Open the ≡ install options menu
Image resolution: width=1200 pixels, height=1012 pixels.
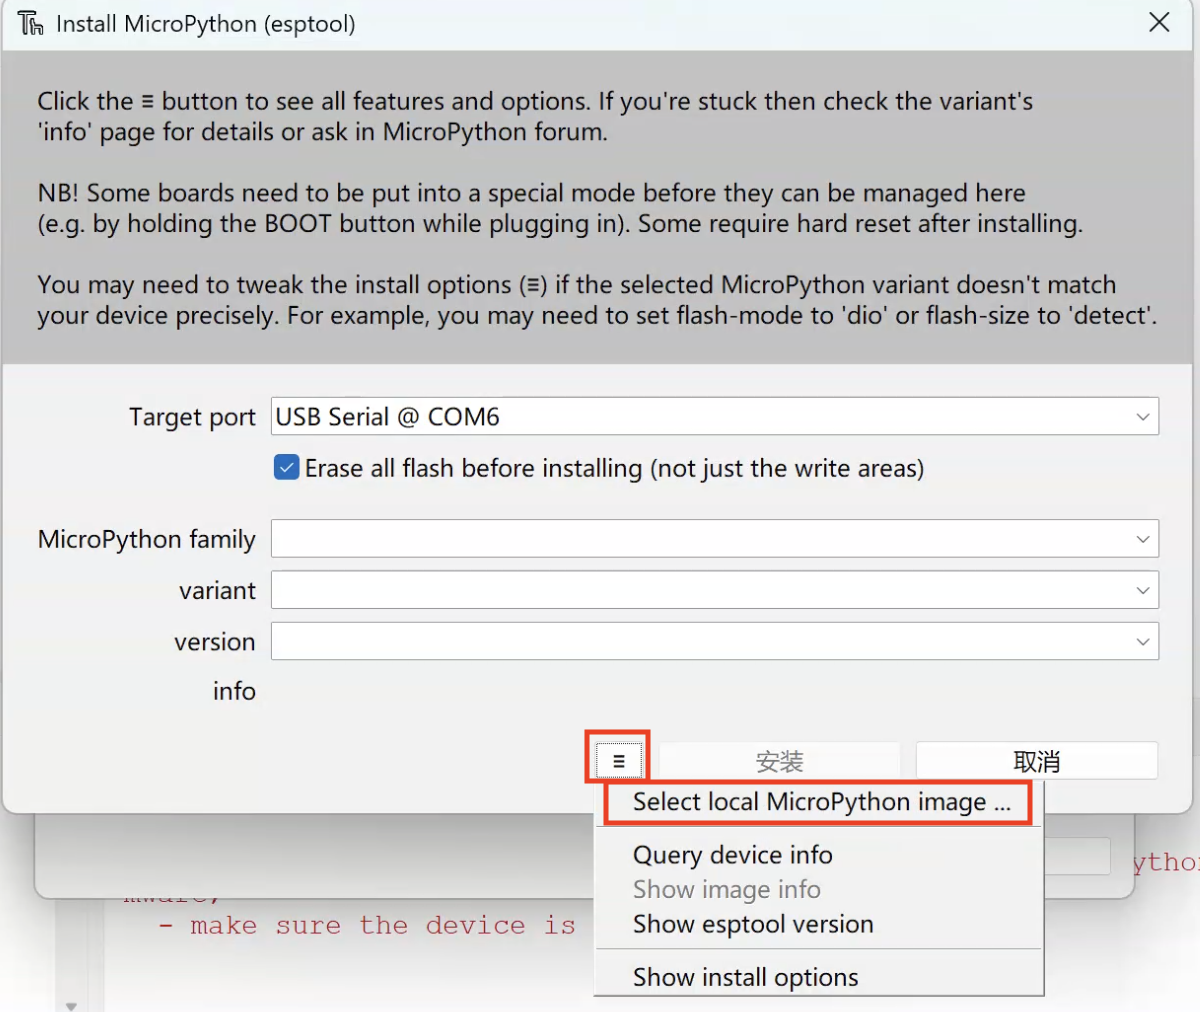pos(617,759)
